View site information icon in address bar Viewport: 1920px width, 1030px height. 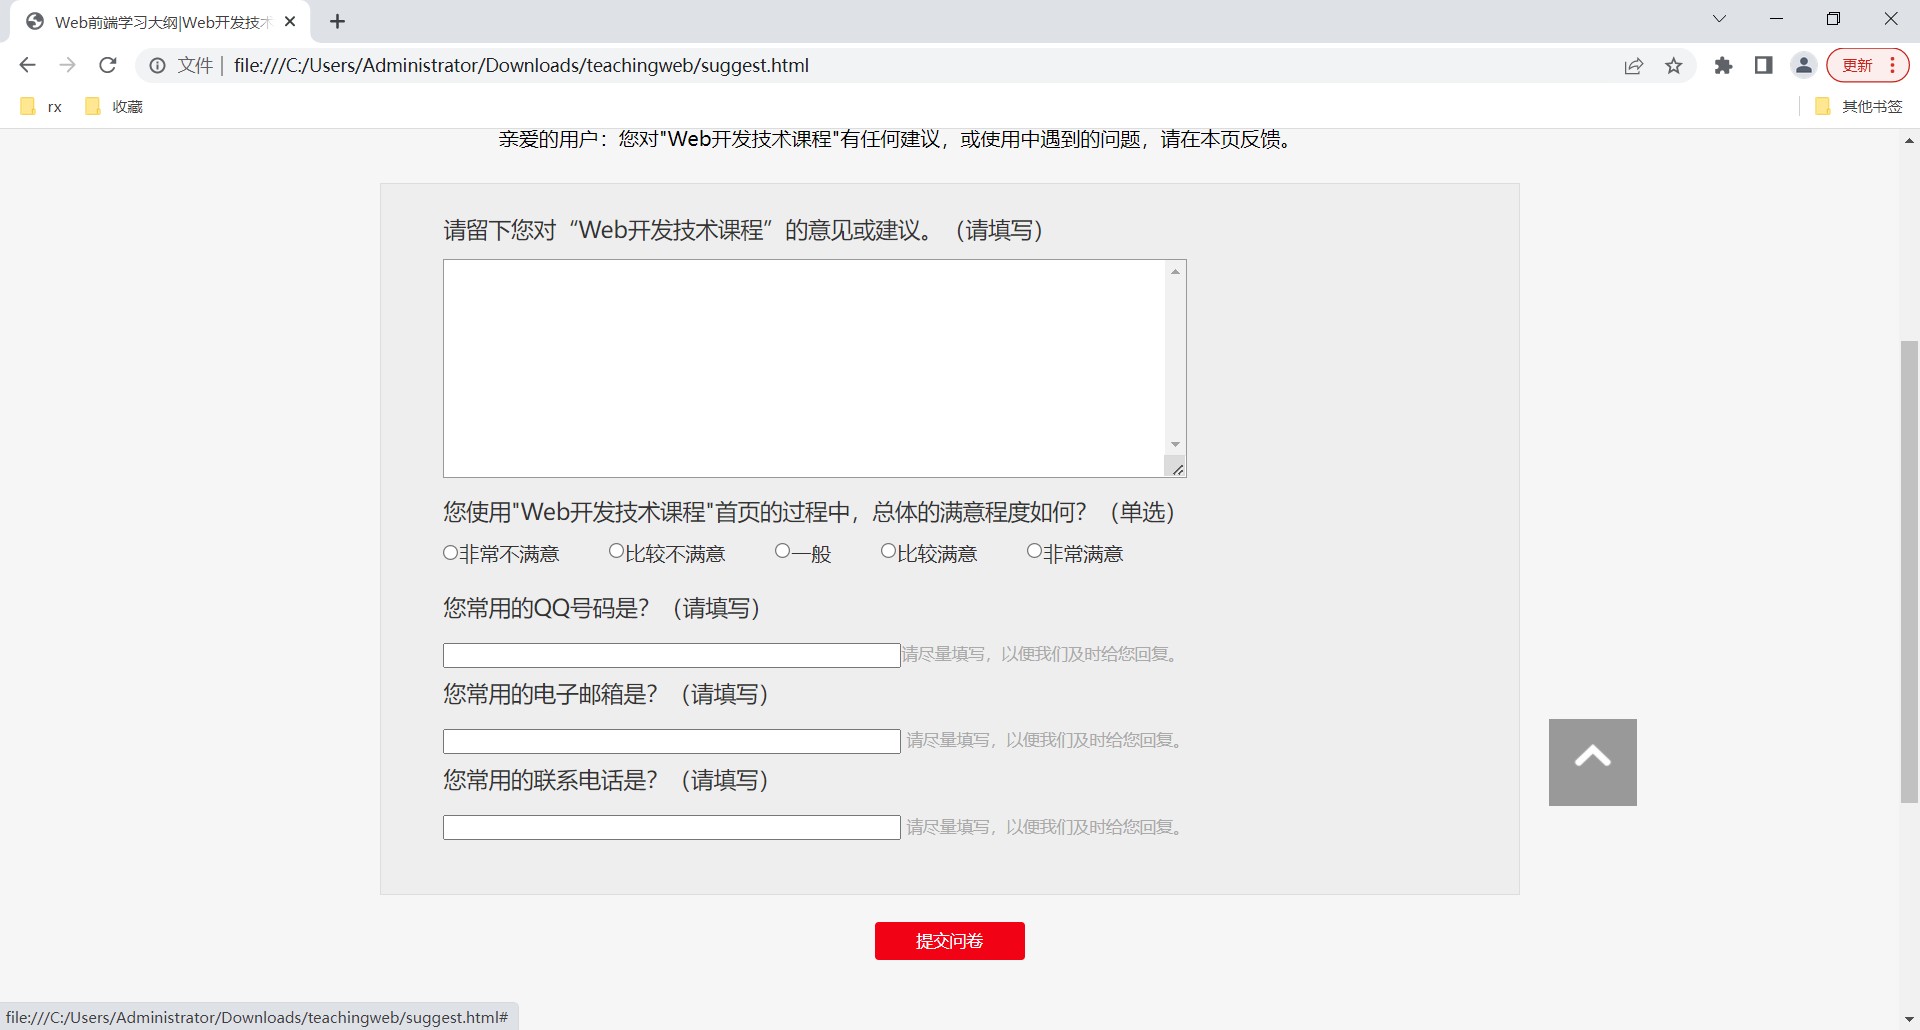(x=157, y=66)
